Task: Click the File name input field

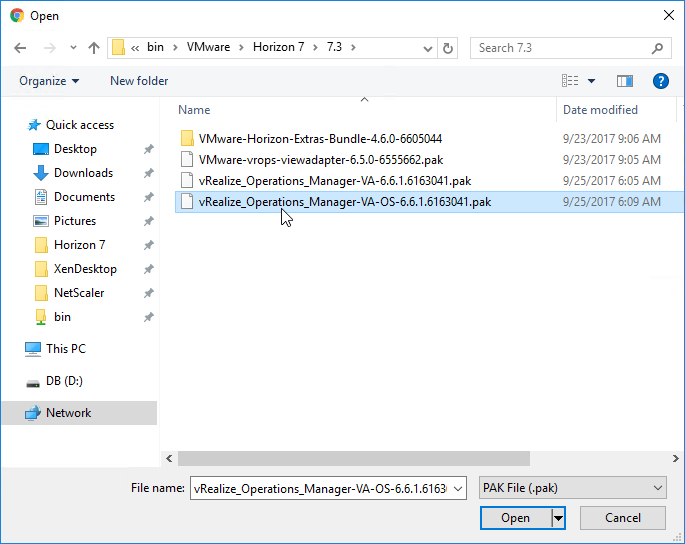Action: [328, 488]
